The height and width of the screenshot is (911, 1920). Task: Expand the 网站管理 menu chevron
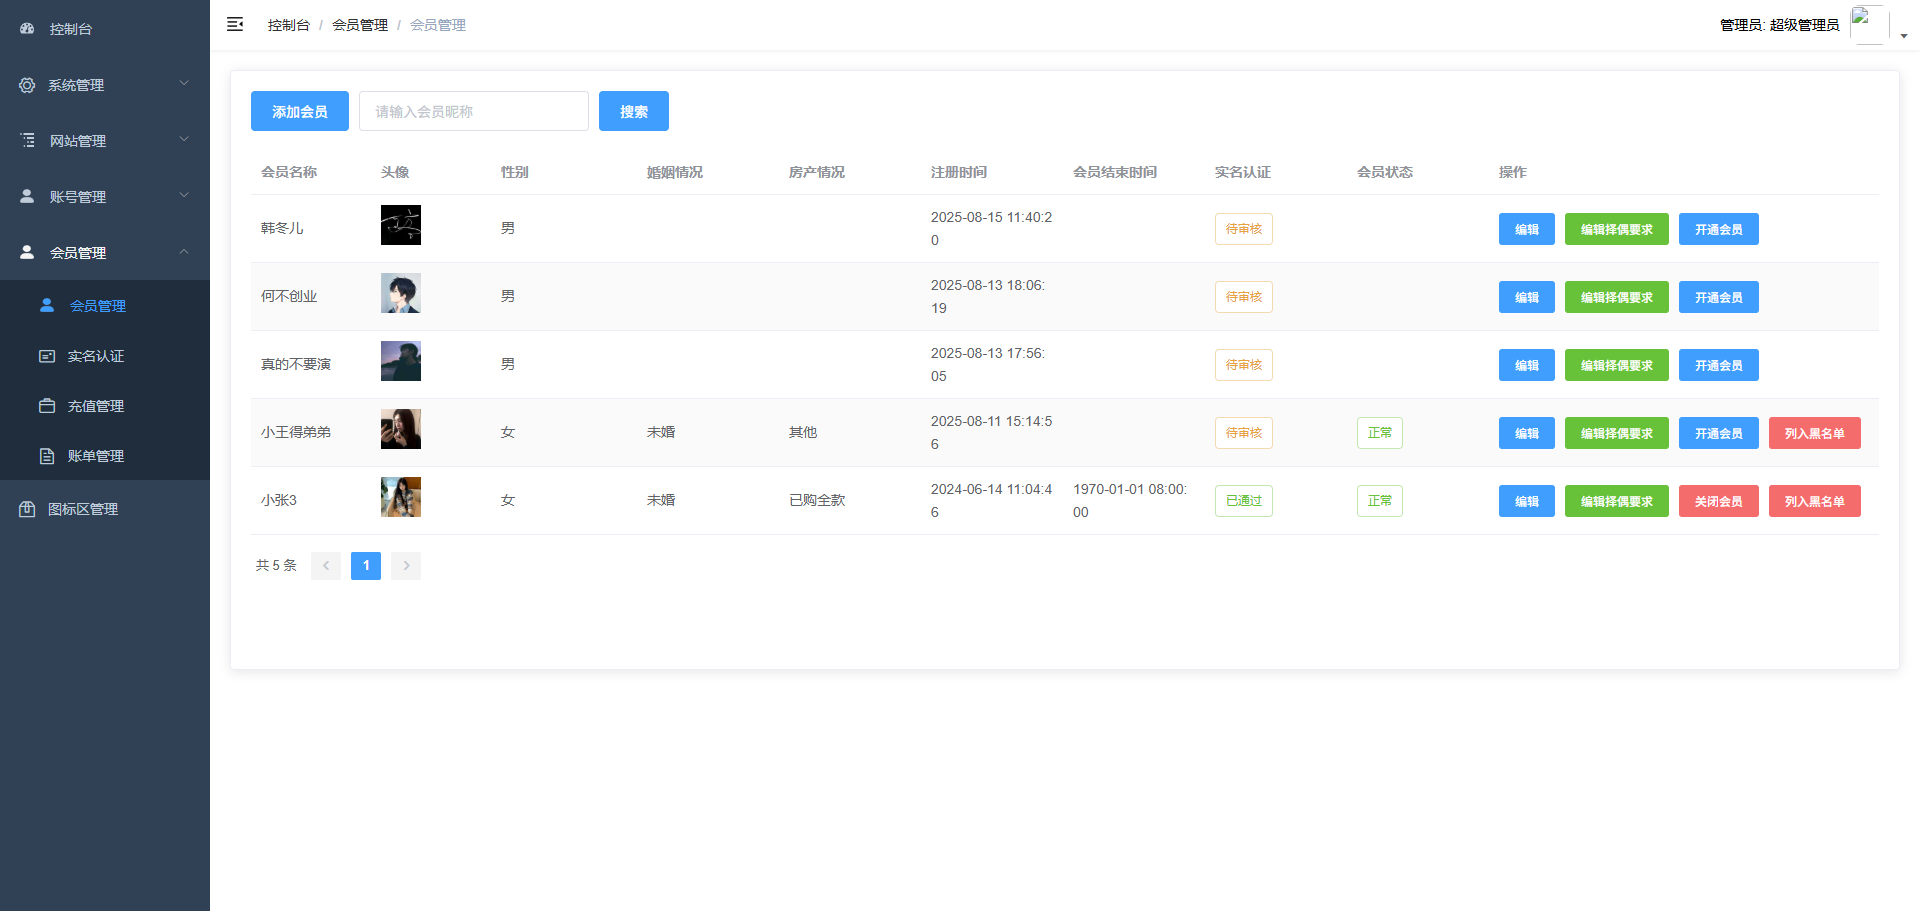pos(184,140)
